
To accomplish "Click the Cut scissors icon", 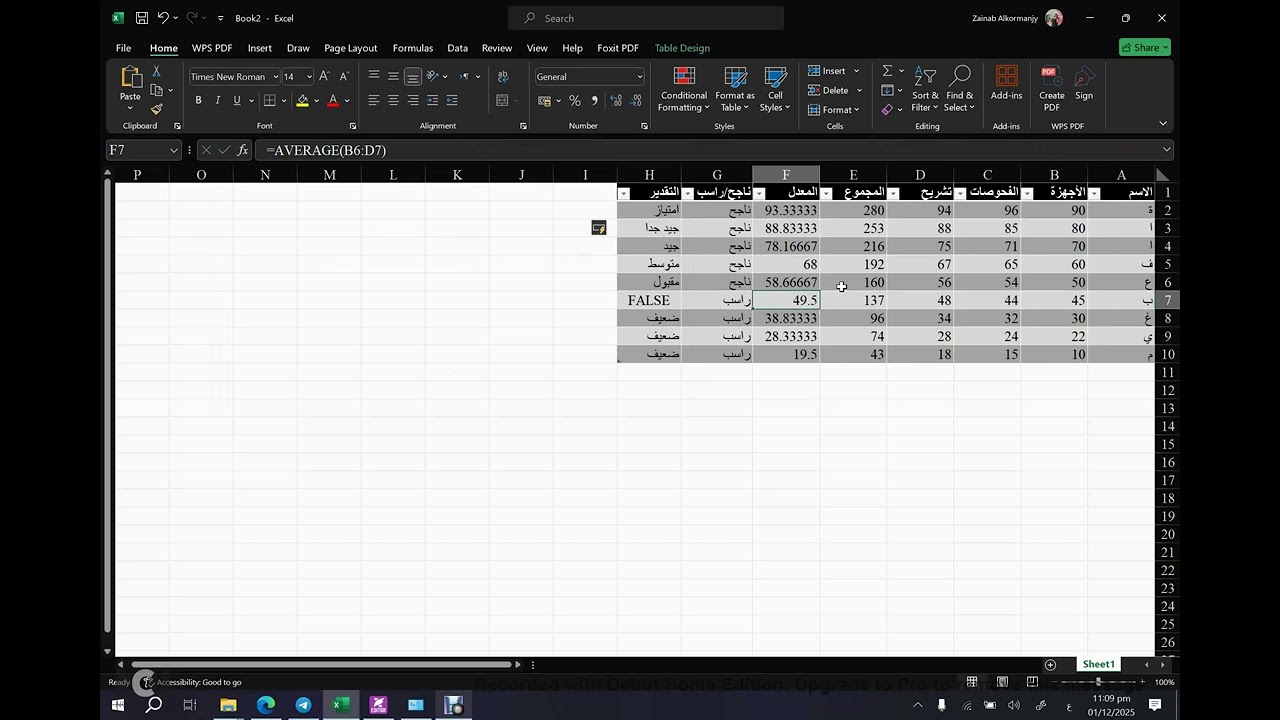I will 156,71.
